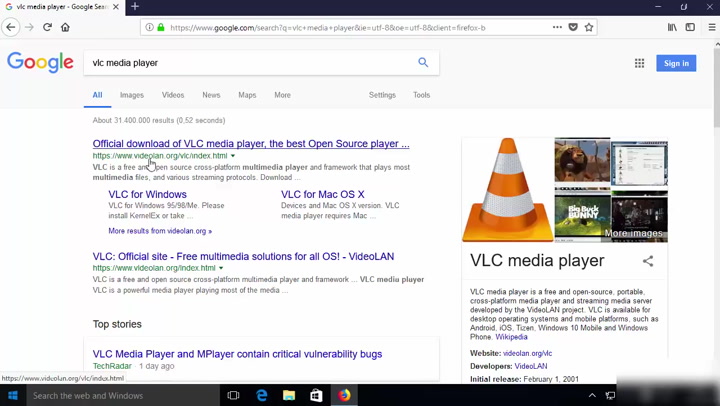Go to the Firefox home page

pos(65,27)
